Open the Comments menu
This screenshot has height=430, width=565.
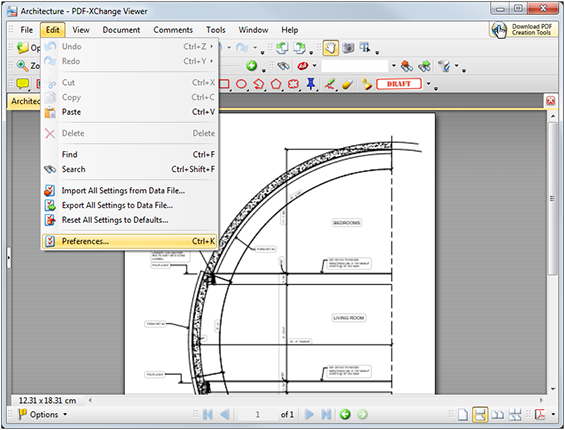[x=173, y=30]
